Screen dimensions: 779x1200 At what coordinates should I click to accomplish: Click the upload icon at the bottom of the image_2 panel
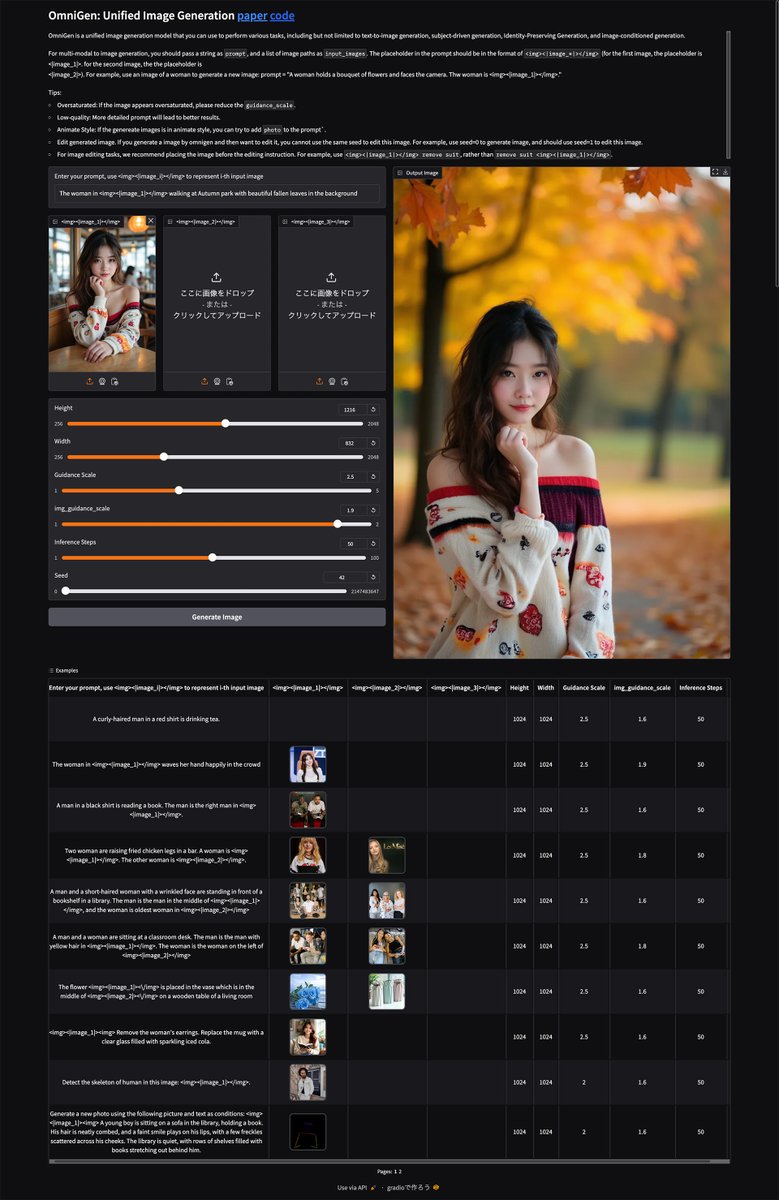coord(205,381)
